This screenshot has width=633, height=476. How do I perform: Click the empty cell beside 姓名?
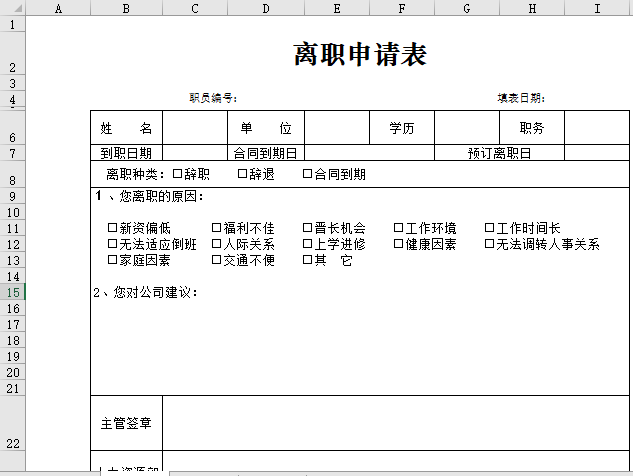click(194, 128)
